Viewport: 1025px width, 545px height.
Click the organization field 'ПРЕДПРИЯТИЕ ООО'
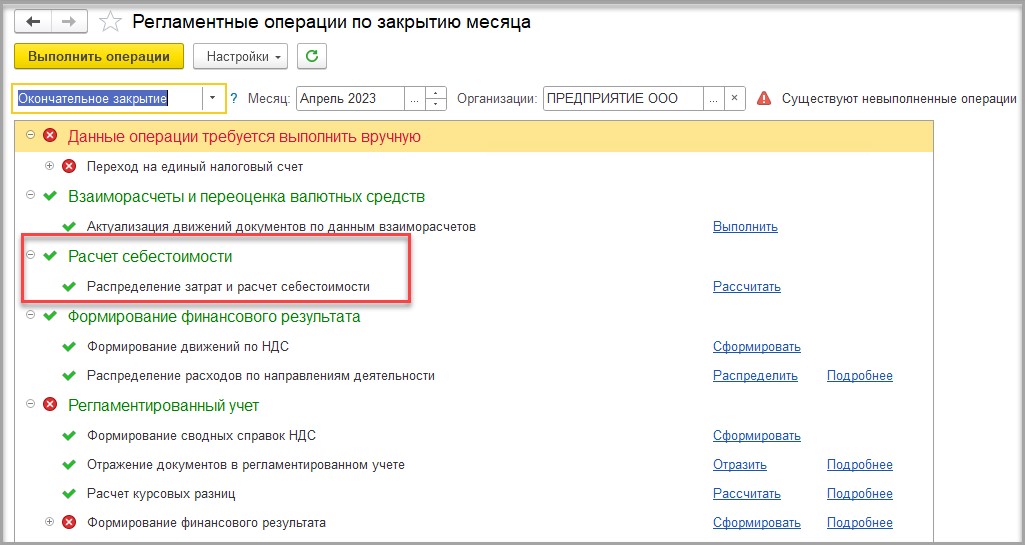coord(623,99)
